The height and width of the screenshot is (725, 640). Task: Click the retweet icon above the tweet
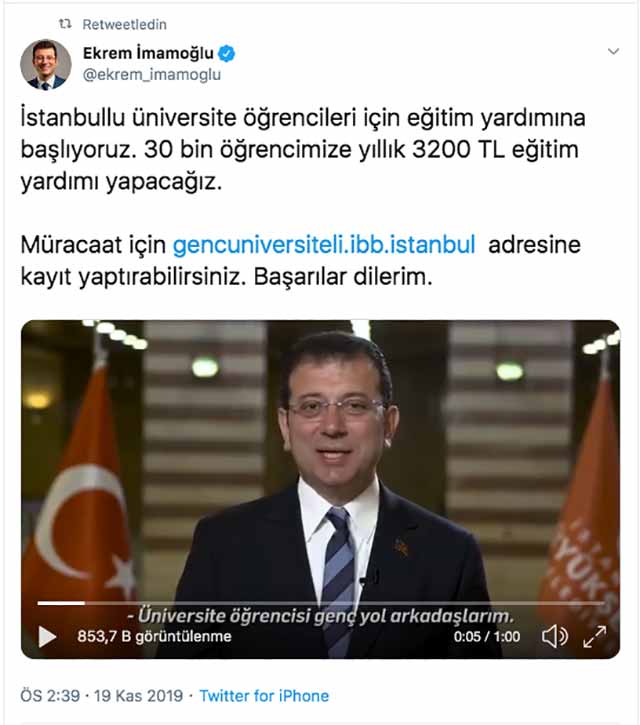point(65,24)
